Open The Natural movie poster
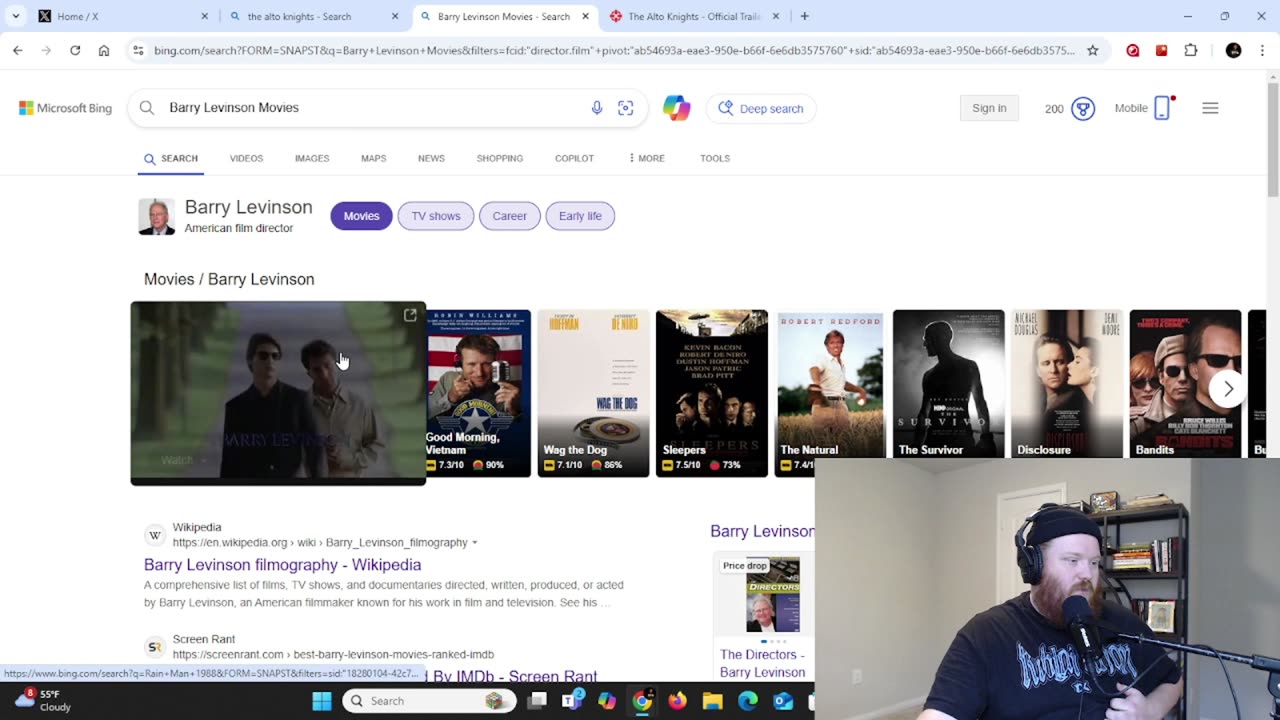 (830, 385)
